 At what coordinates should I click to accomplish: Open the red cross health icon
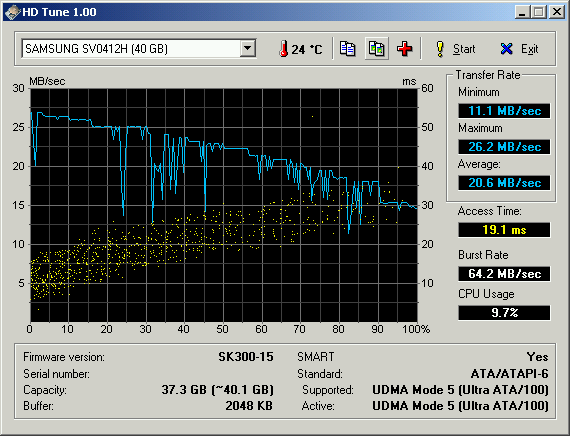[405, 49]
